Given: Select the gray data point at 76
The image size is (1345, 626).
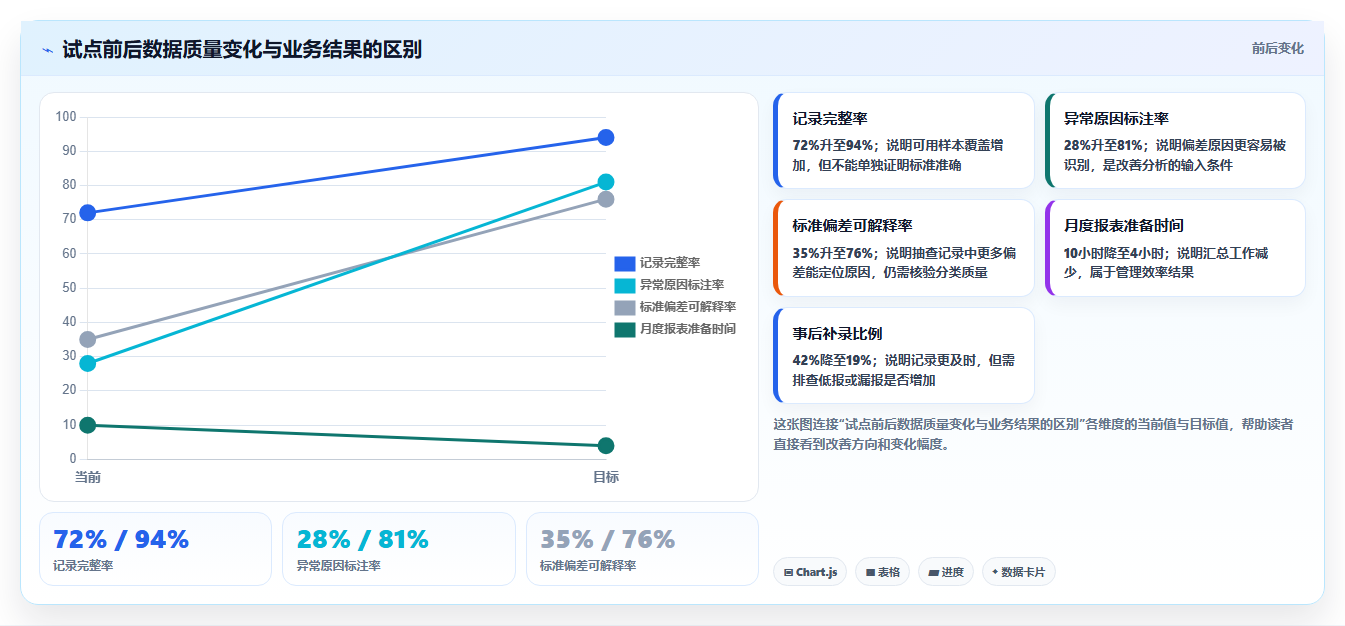Looking at the screenshot, I should [606, 199].
